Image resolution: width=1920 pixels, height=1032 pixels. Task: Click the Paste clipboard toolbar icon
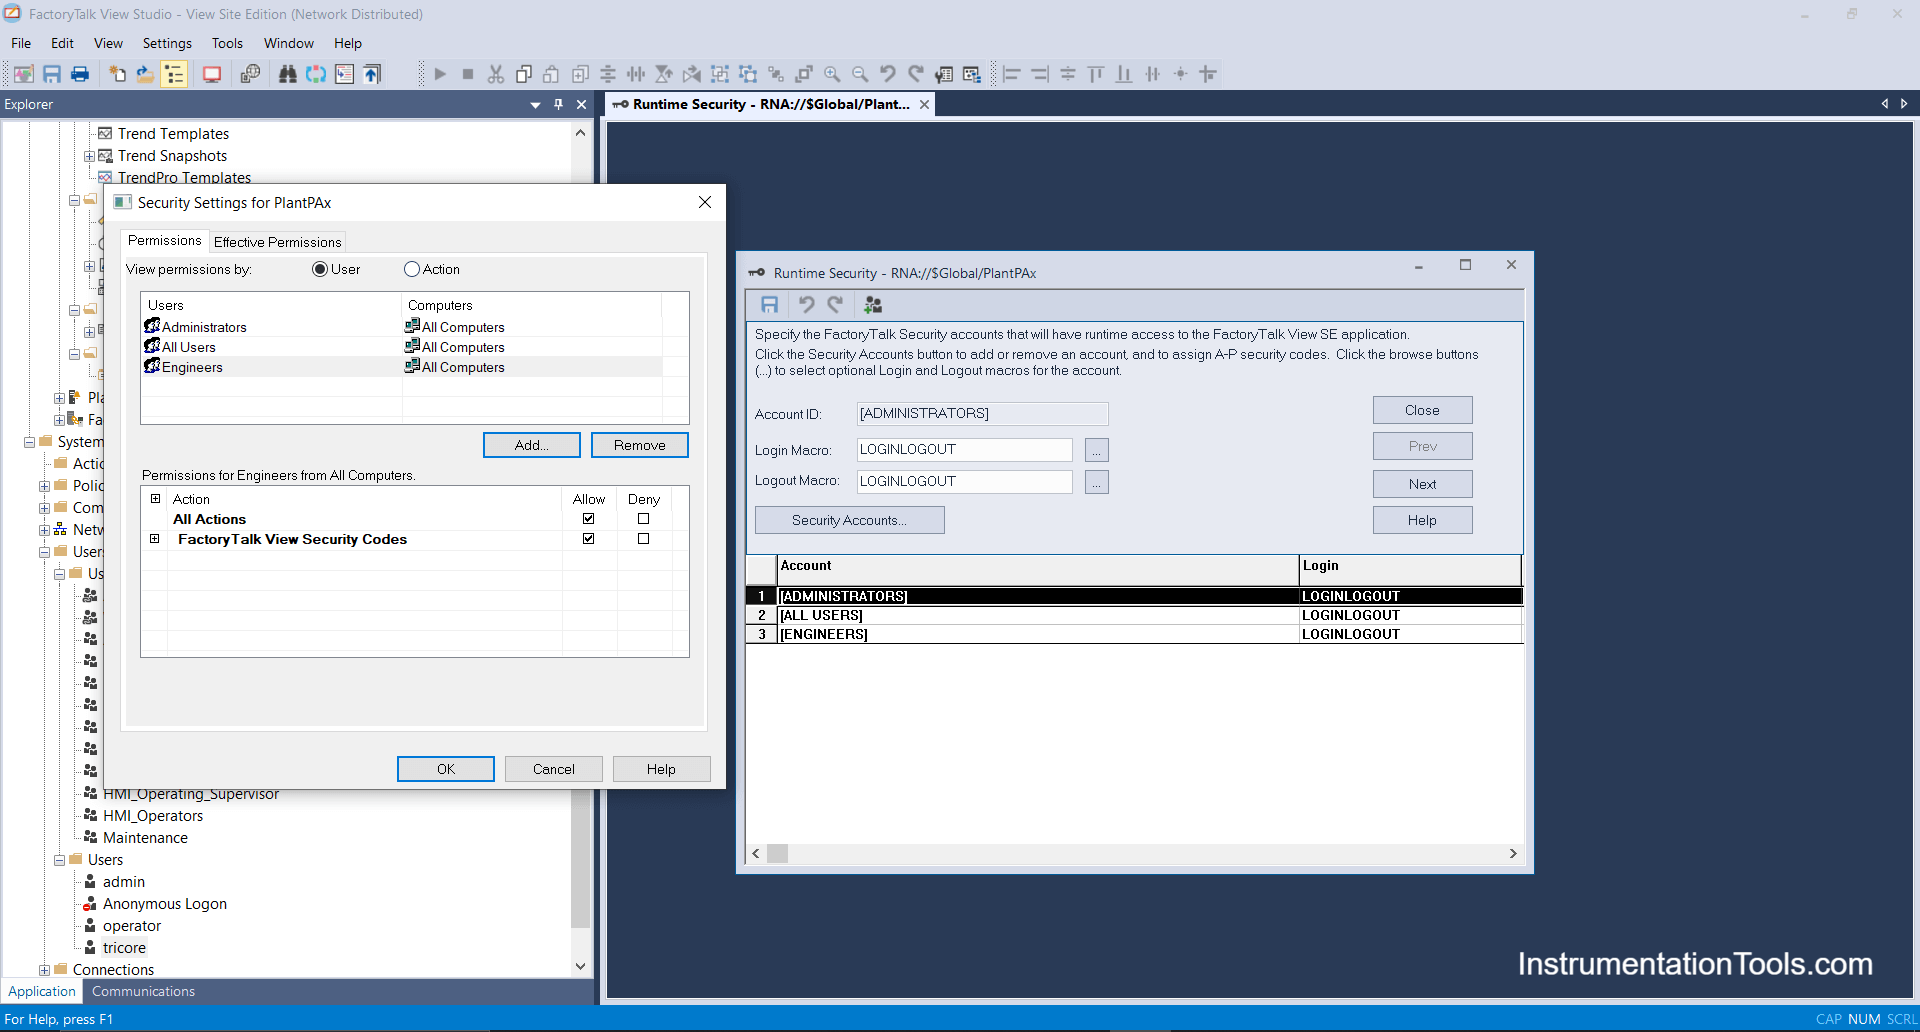click(x=551, y=74)
